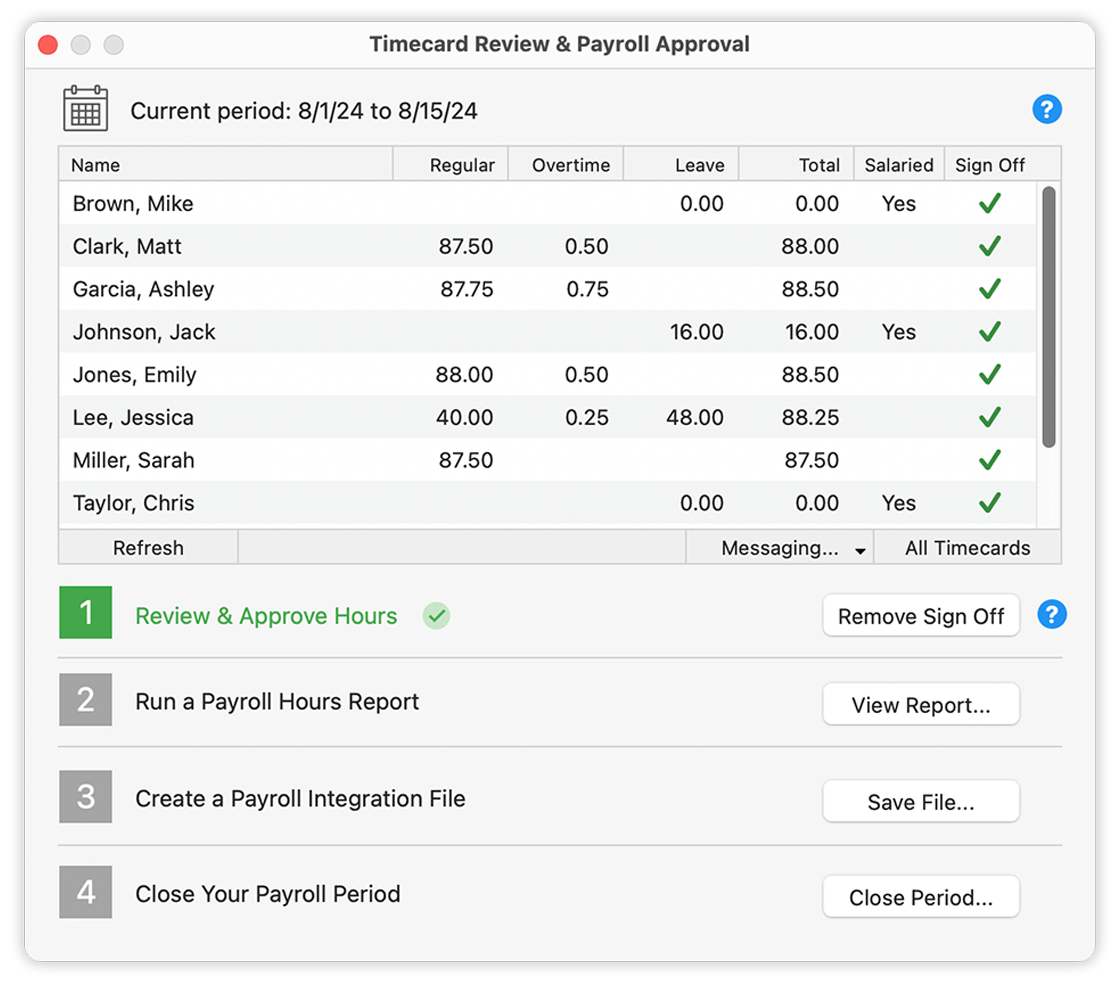Click green check badge after Review & Approve Hours
The height and width of the screenshot is (996, 1120).
pyautogui.click(x=436, y=615)
